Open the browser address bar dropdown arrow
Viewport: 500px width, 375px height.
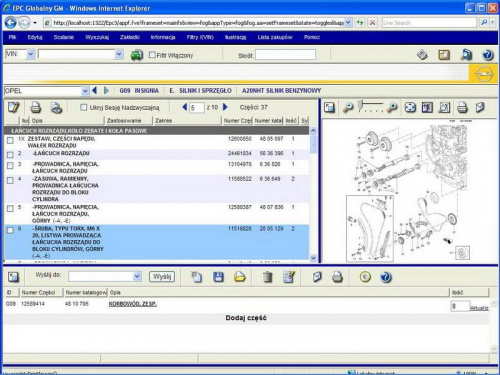(x=348, y=23)
